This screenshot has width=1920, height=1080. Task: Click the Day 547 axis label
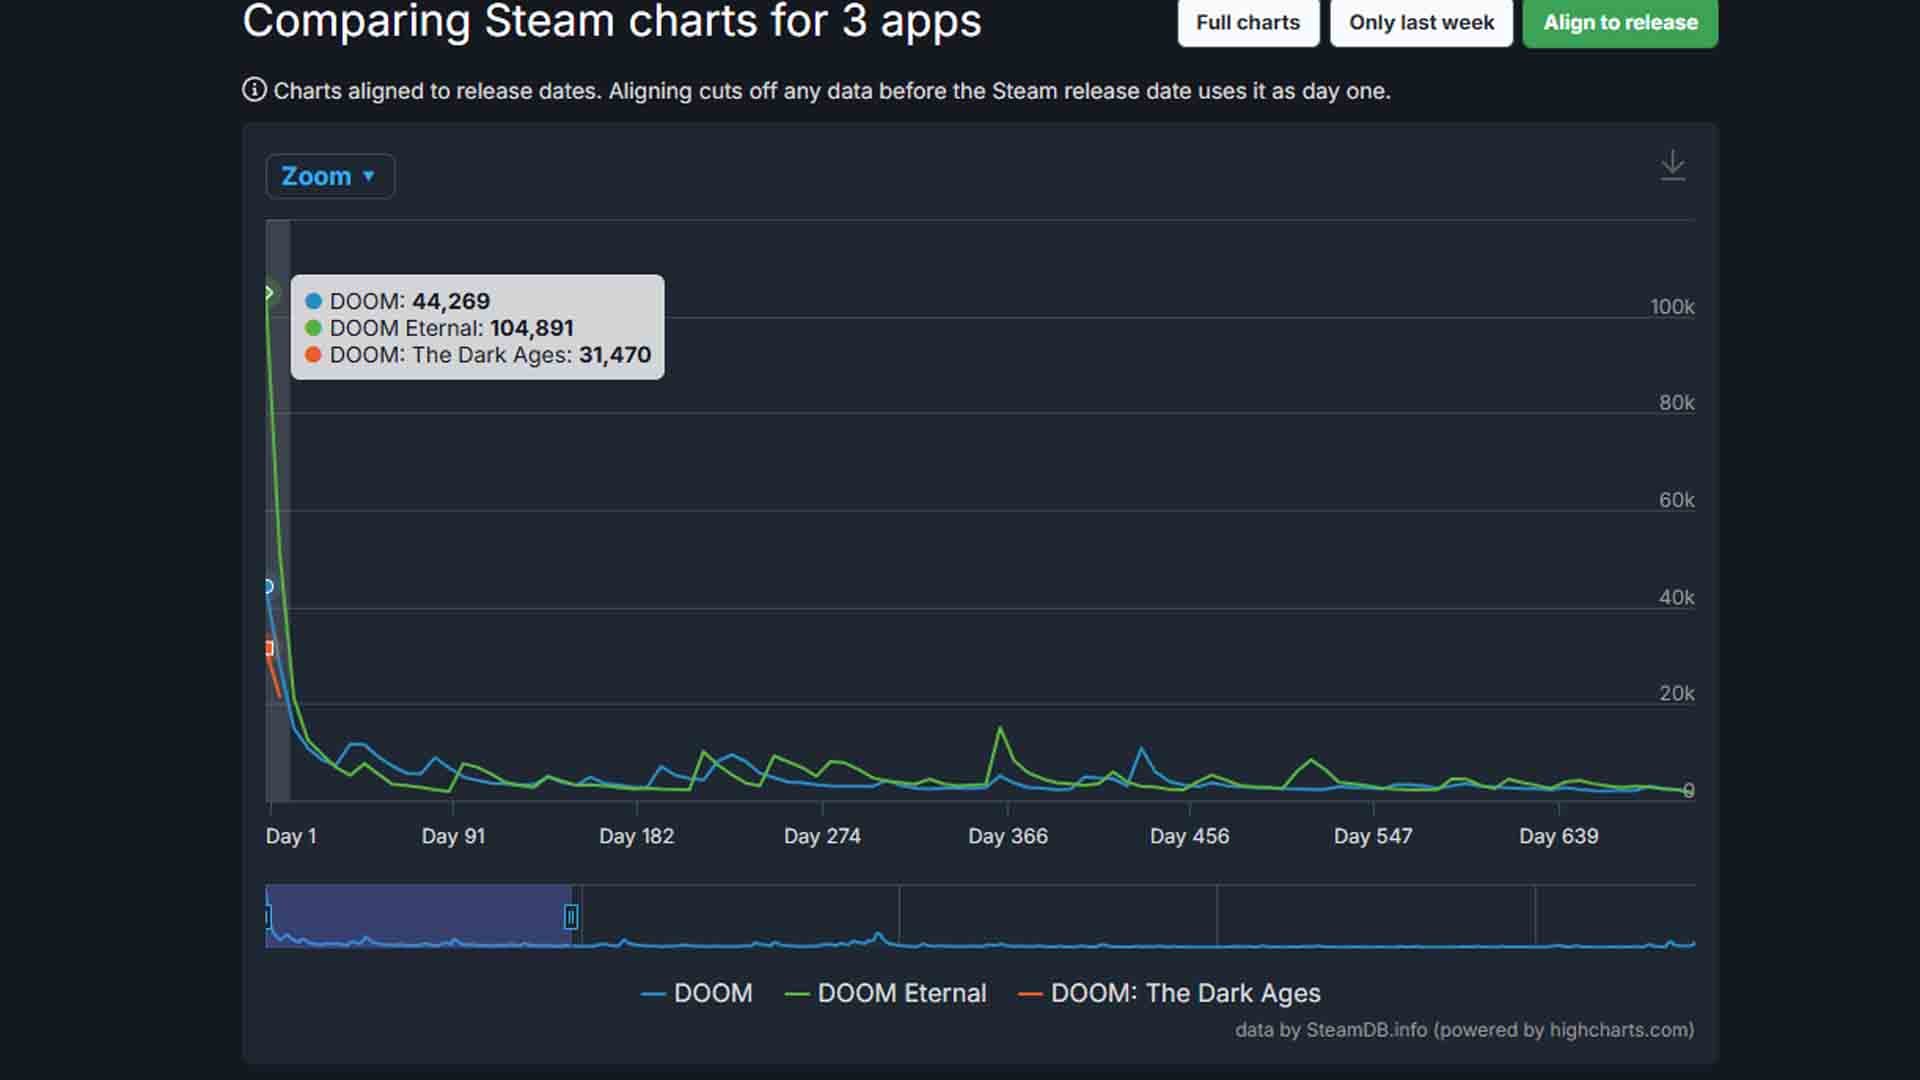[1373, 836]
